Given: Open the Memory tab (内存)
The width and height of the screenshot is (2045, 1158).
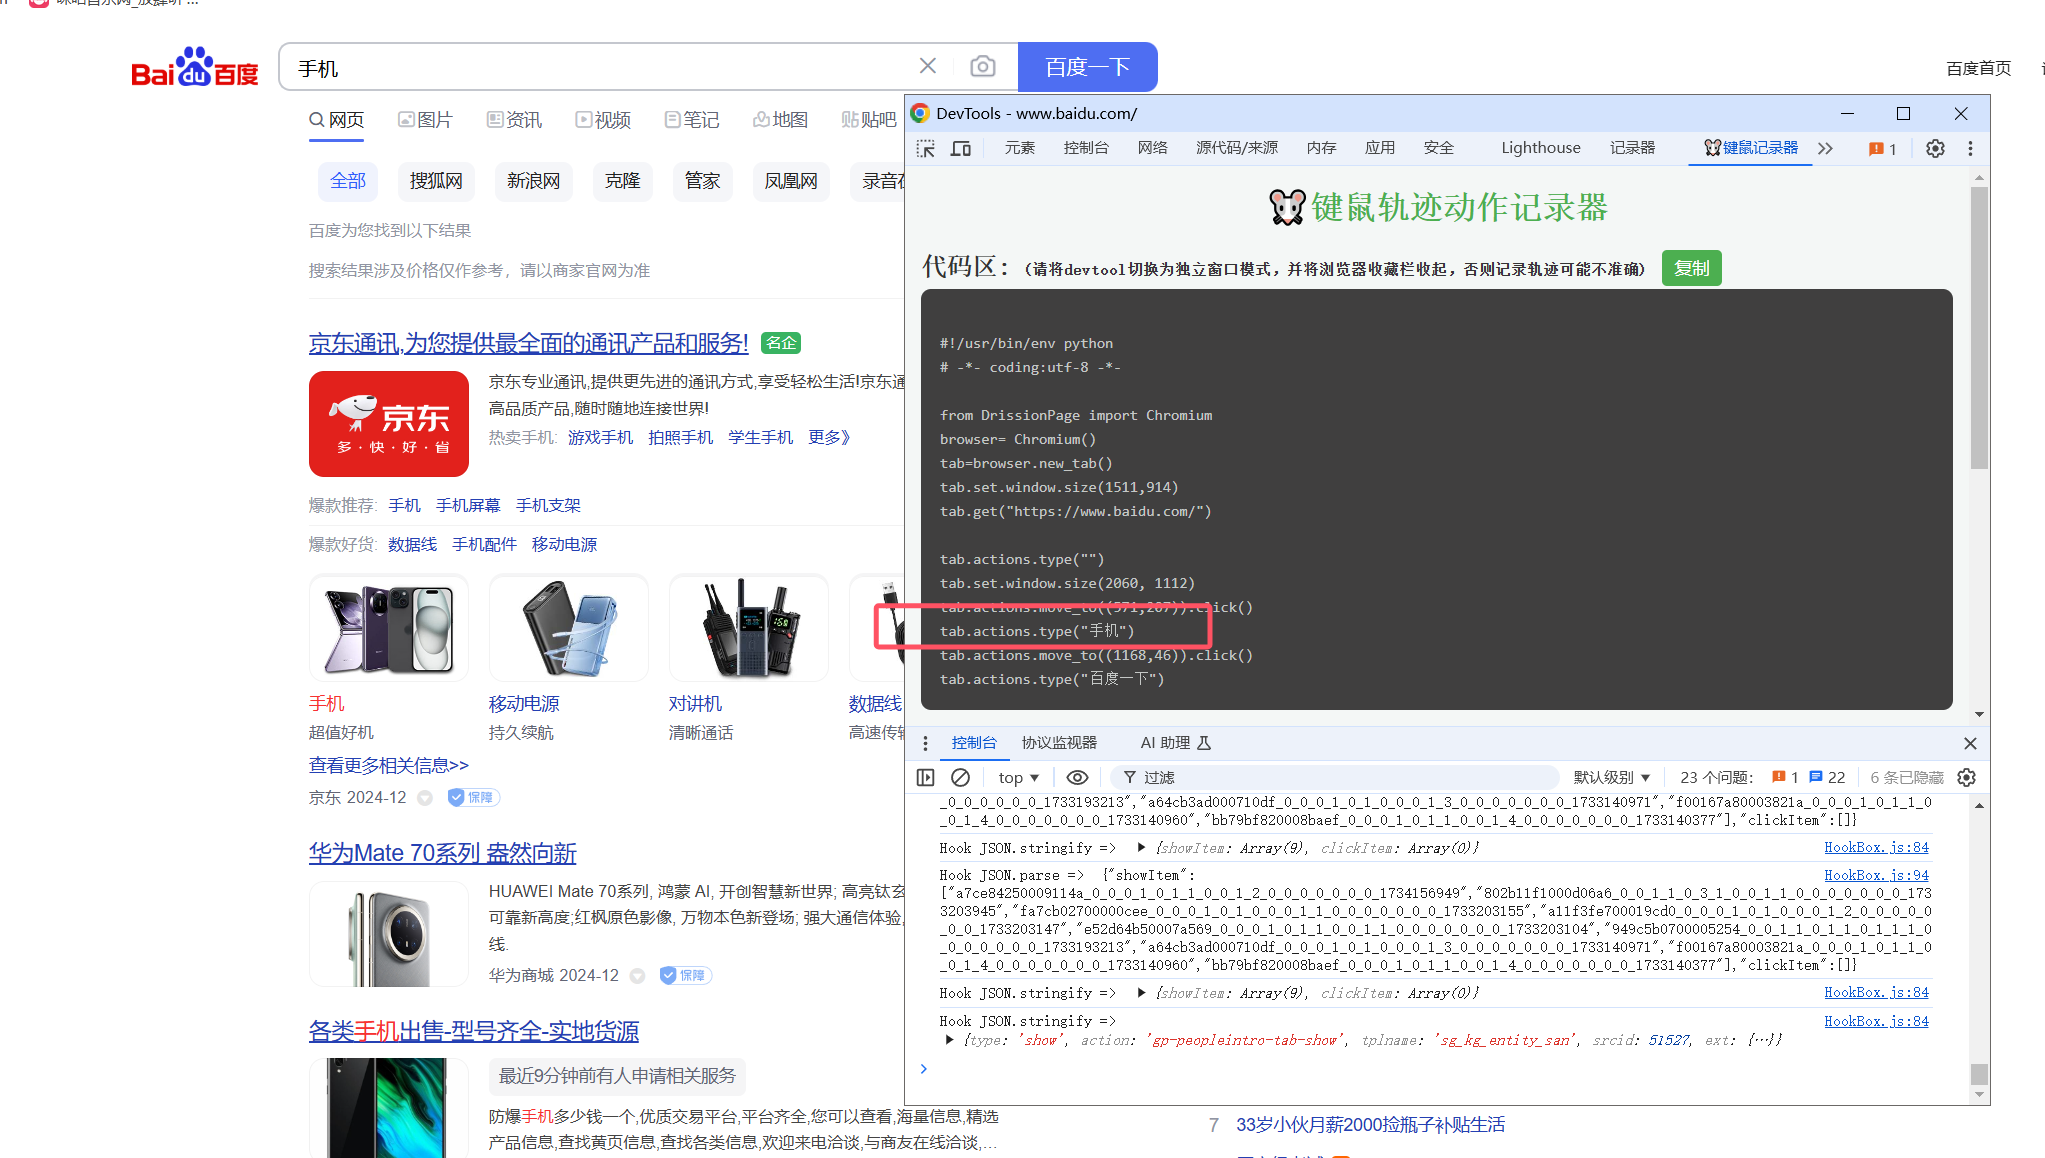Looking at the screenshot, I should [x=1321, y=148].
